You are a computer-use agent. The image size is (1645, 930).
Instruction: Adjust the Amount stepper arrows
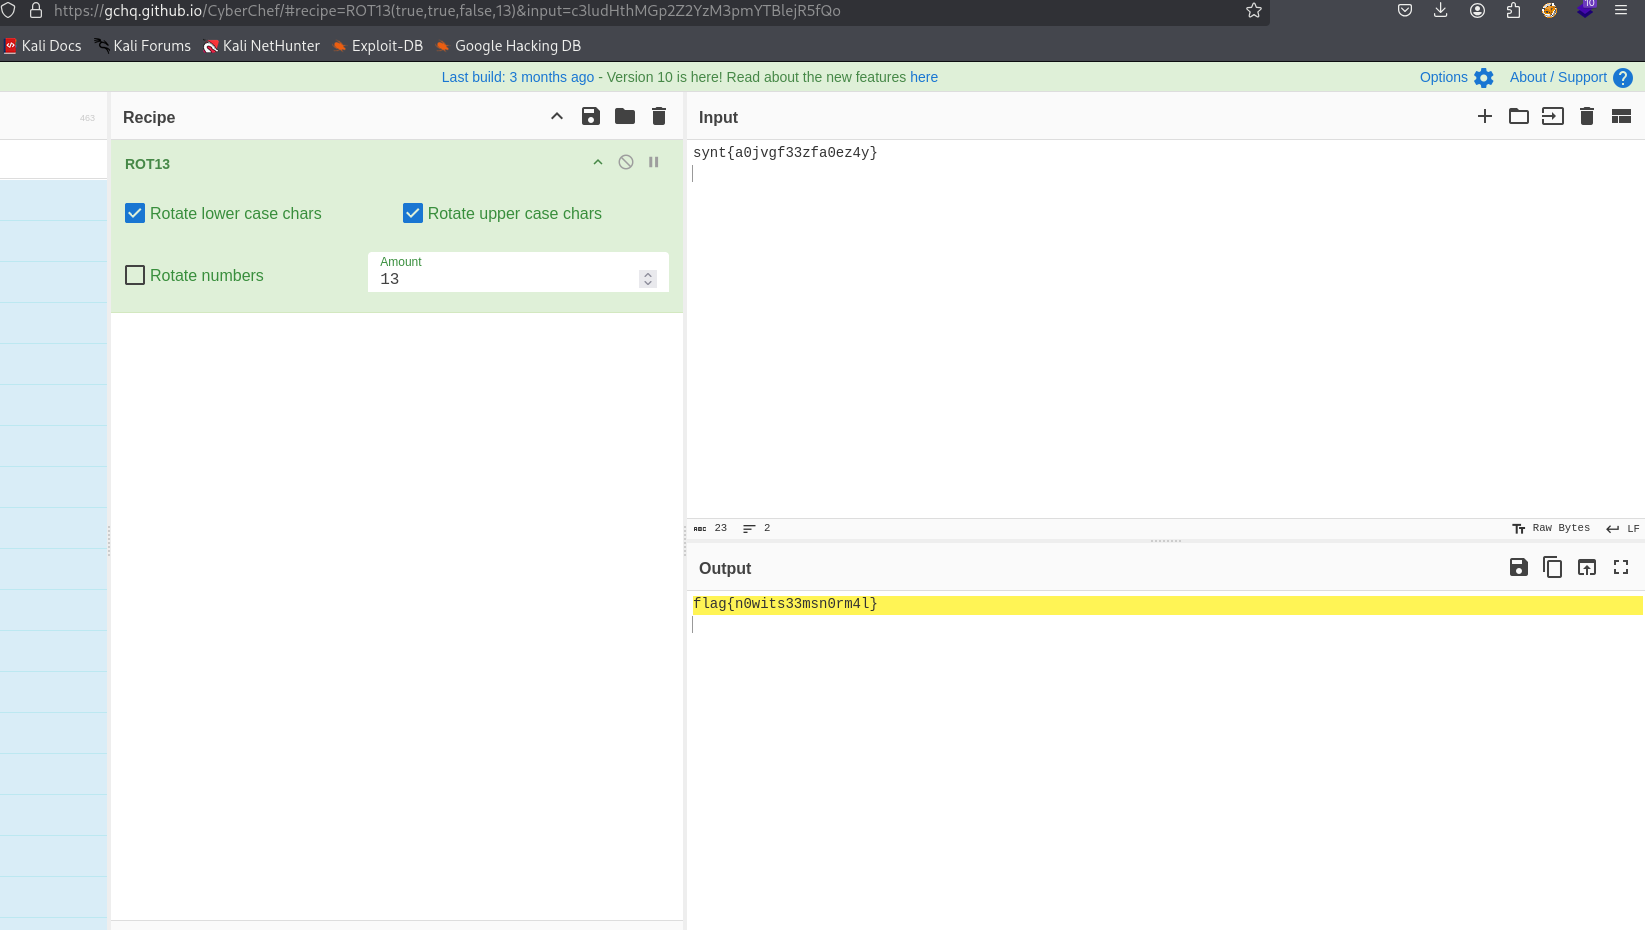pos(648,279)
